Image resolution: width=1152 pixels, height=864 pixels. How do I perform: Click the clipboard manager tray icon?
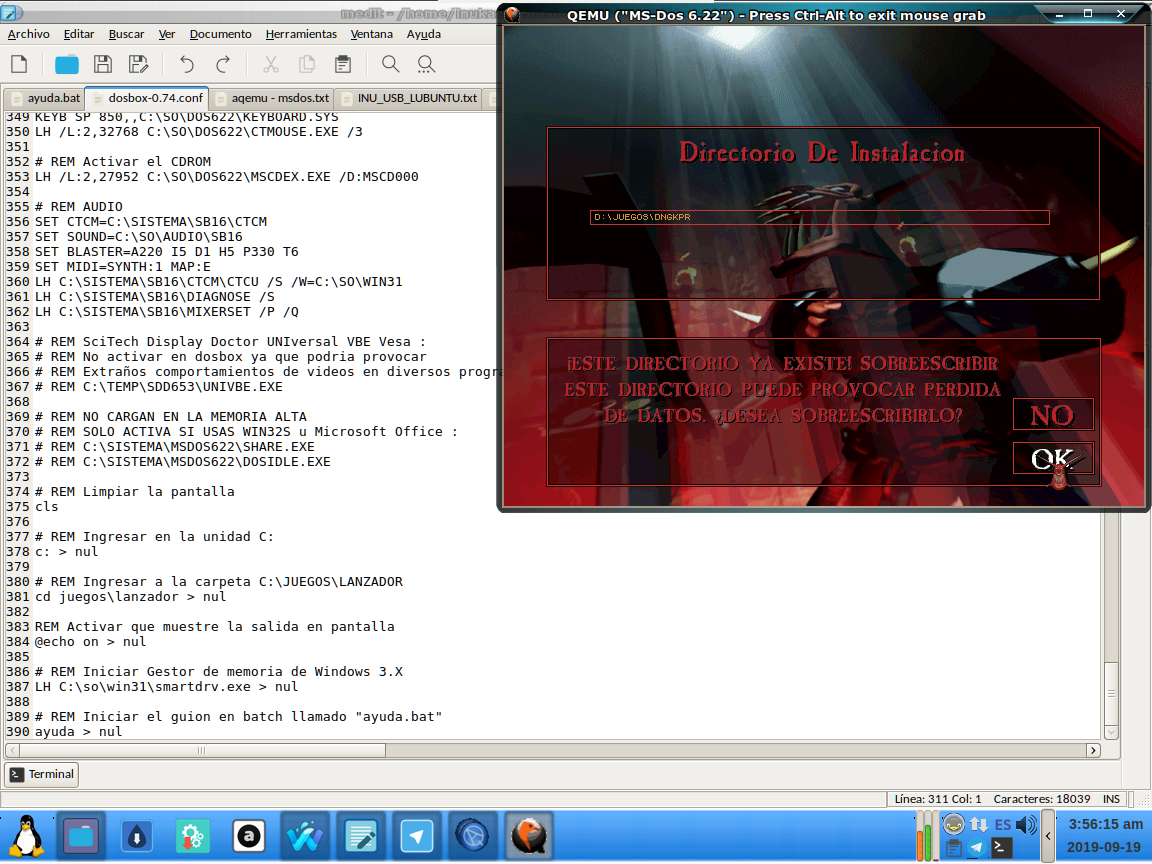point(954,849)
